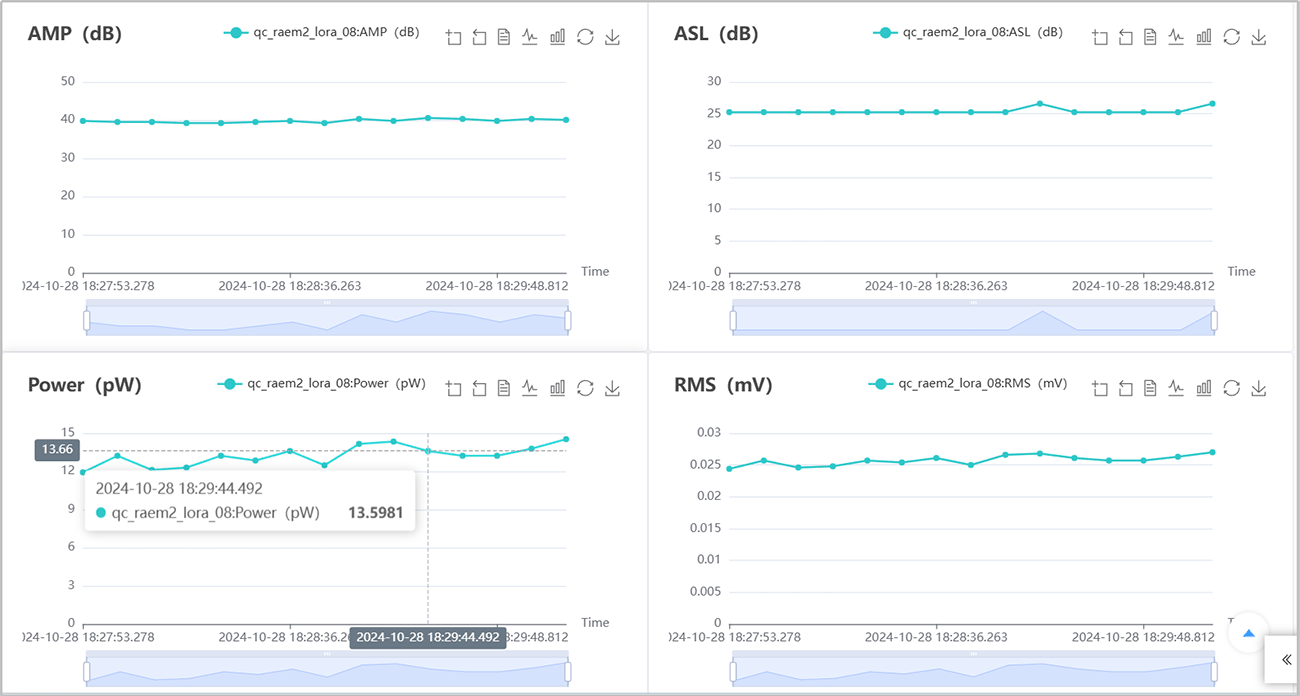Click the RMS chart zoom slider's left handle
Image resolution: width=1300 pixels, height=696 pixels.
[733, 671]
